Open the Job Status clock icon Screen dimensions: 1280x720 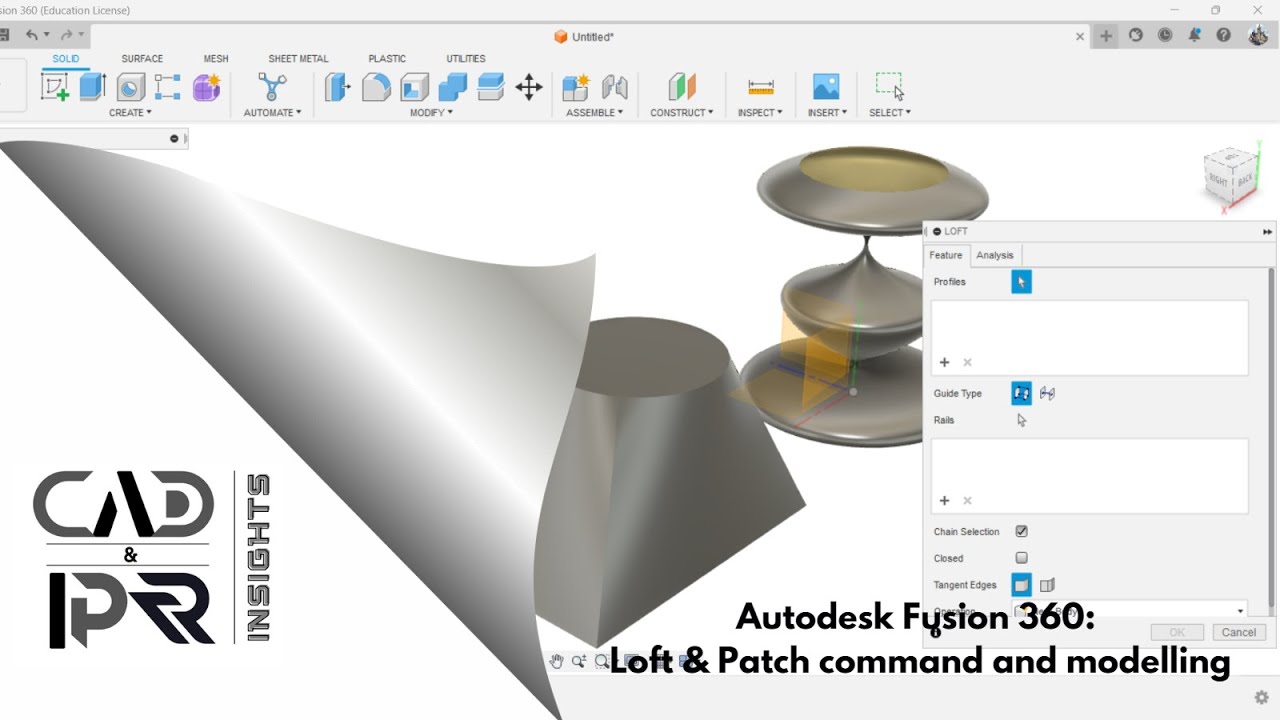[x=1165, y=35]
